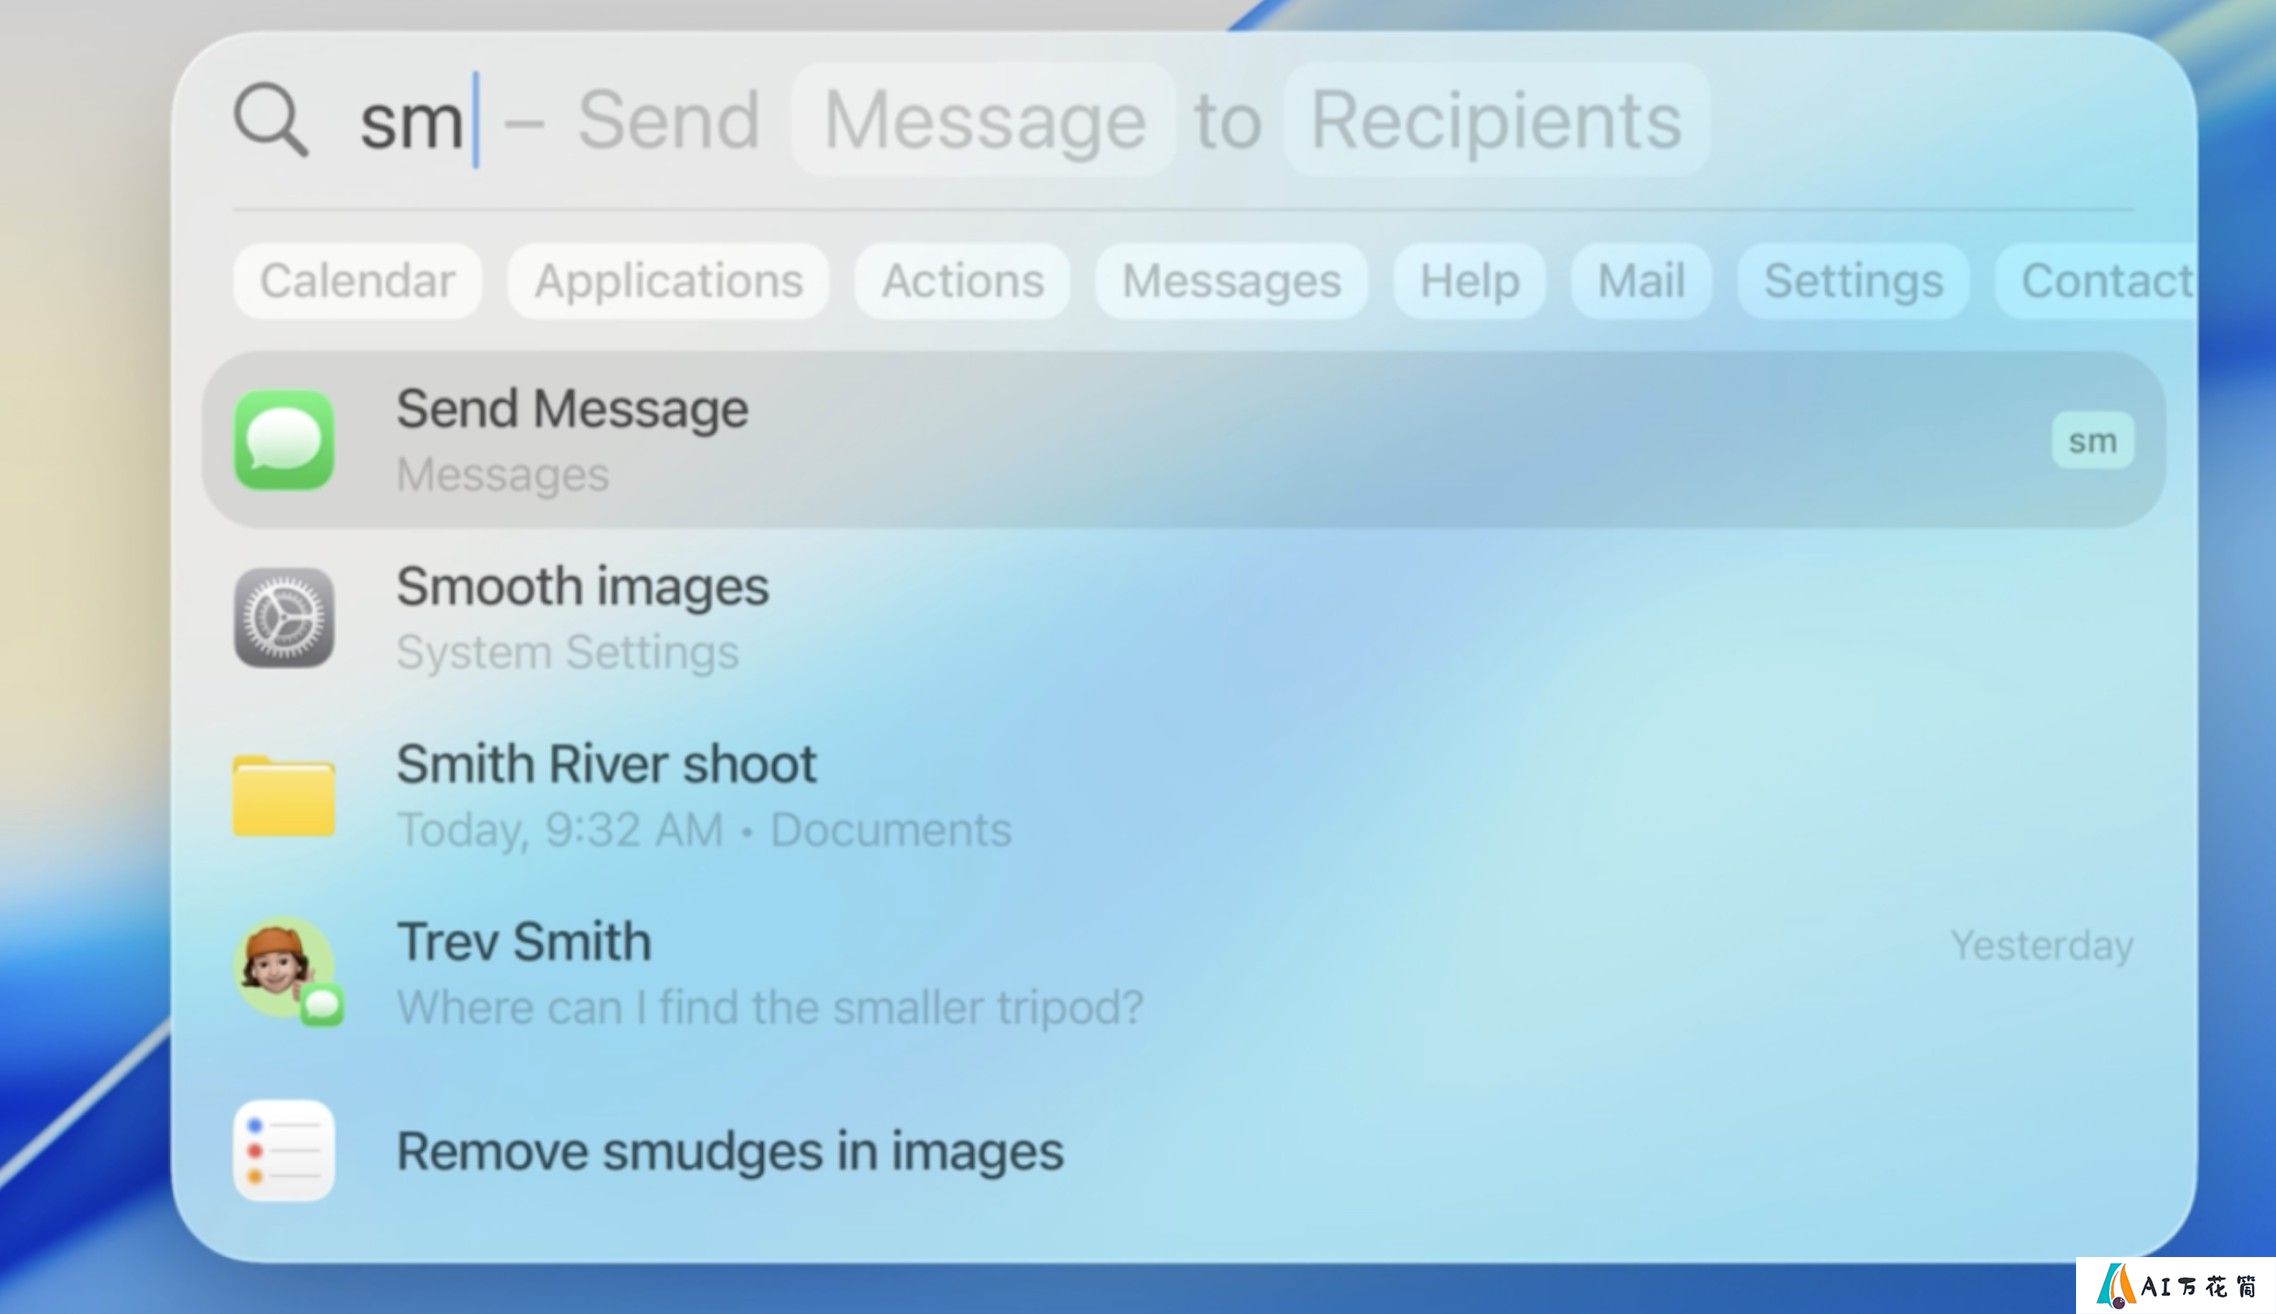
Task: Click the Message placeholder token
Action: 984,120
